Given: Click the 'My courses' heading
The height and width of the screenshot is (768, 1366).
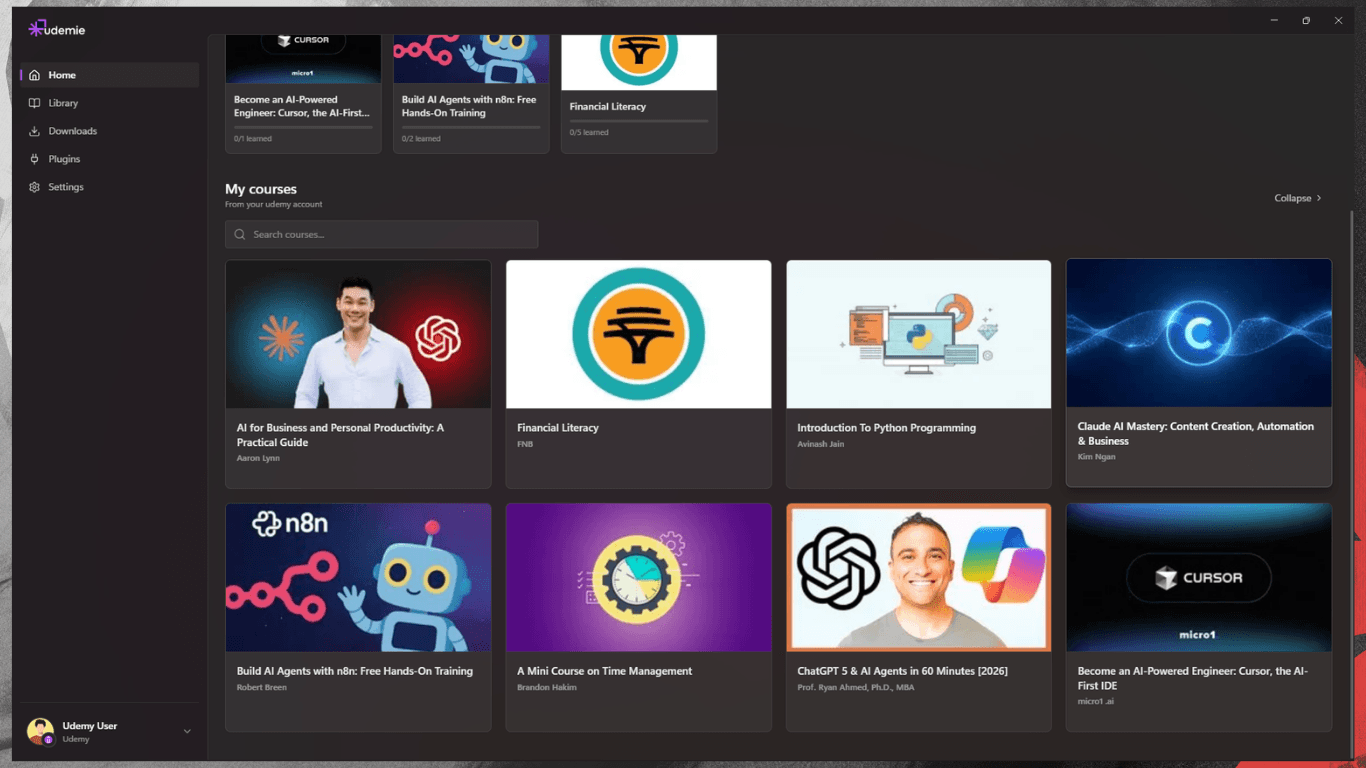Looking at the screenshot, I should (261, 189).
